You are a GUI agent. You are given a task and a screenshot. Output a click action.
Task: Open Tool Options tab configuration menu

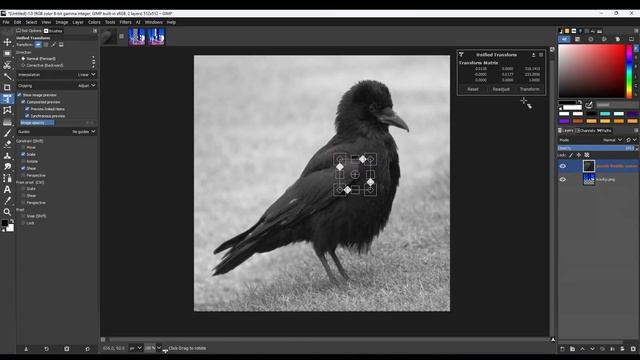pyautogui.click(x=95, y=31)
